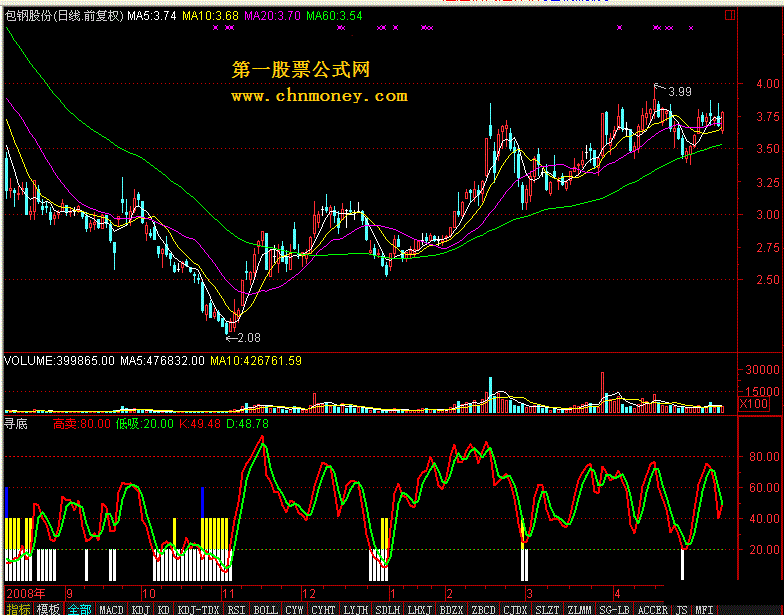Switch to the 指标 tab
This screenshot has width=784, height=615.
pos(19,609)
